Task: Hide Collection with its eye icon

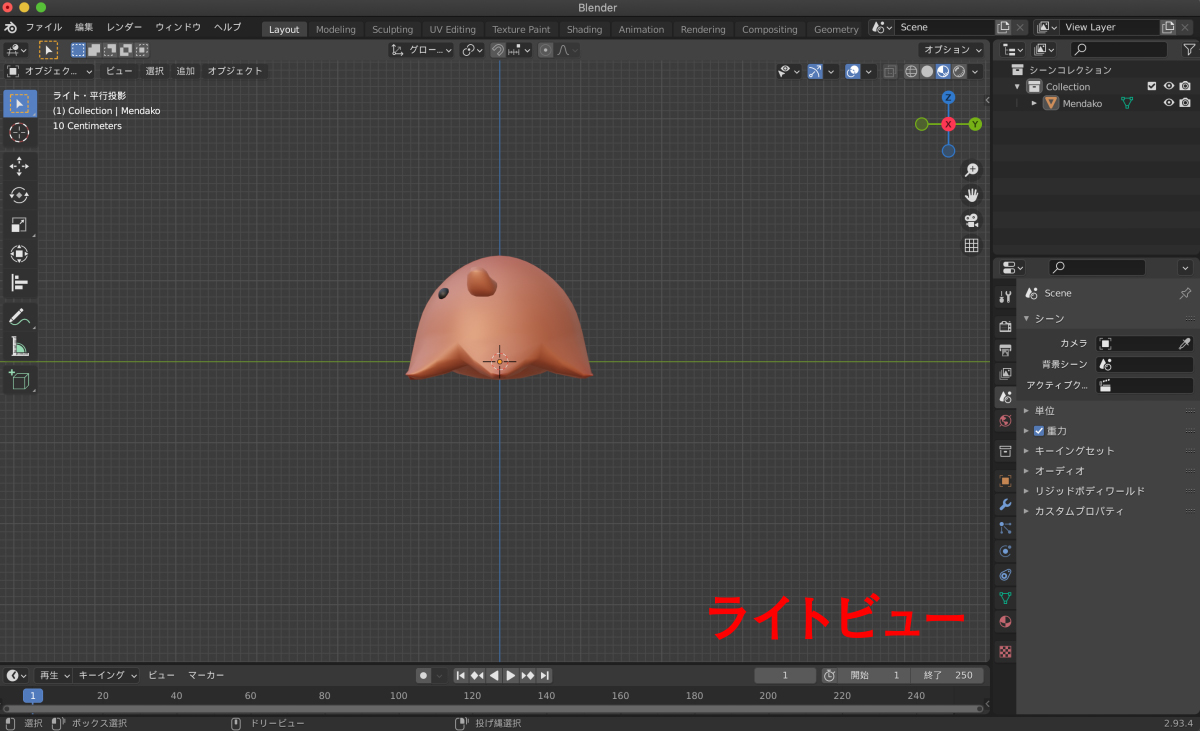Action: coord(1168,86)
